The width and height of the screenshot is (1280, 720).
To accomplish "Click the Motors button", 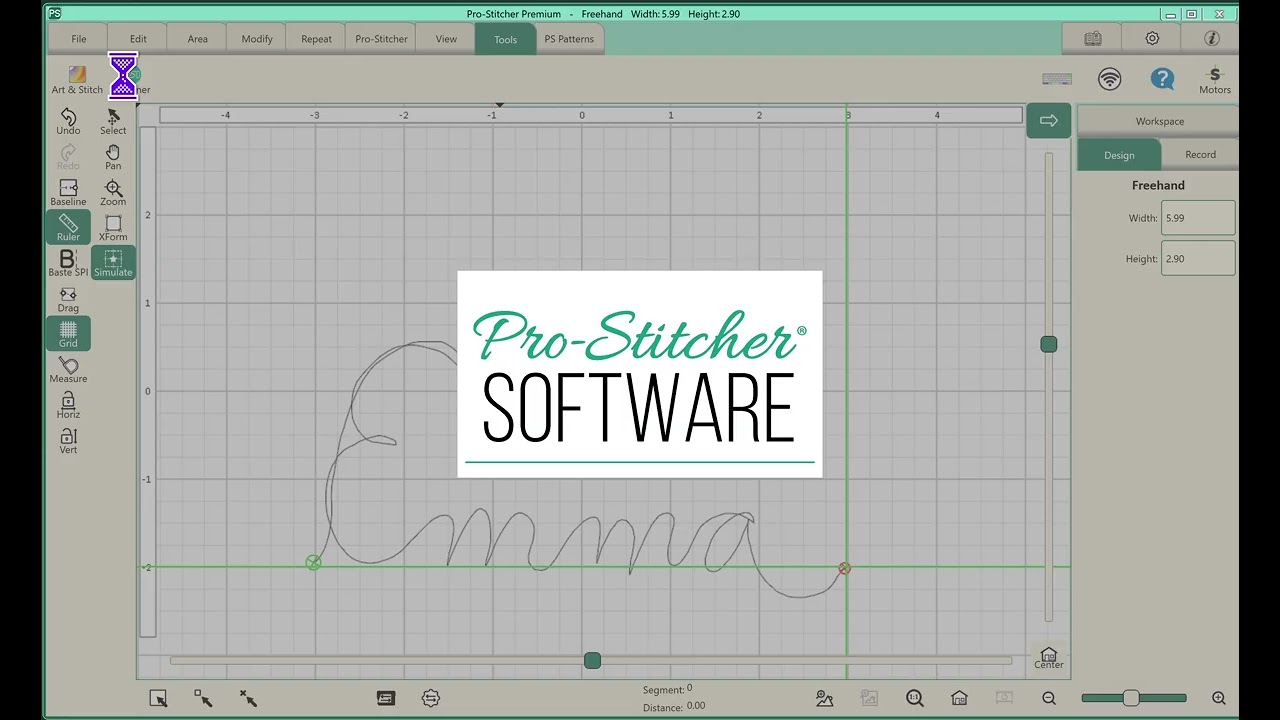I will [x=1215, y=80].
